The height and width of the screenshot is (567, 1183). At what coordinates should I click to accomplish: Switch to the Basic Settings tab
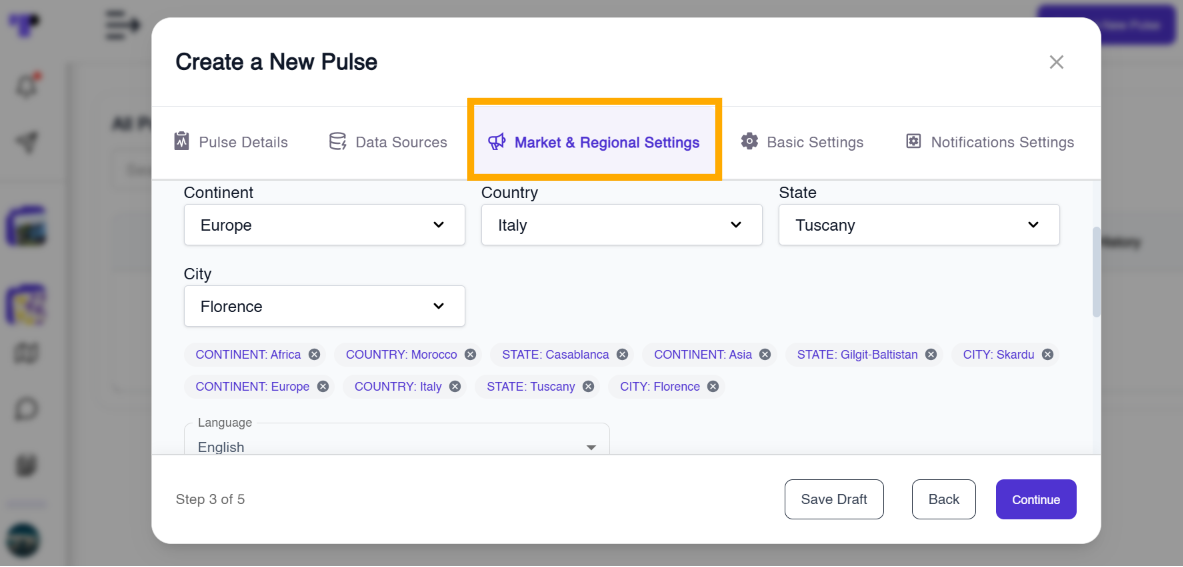(x=802, y=142)
